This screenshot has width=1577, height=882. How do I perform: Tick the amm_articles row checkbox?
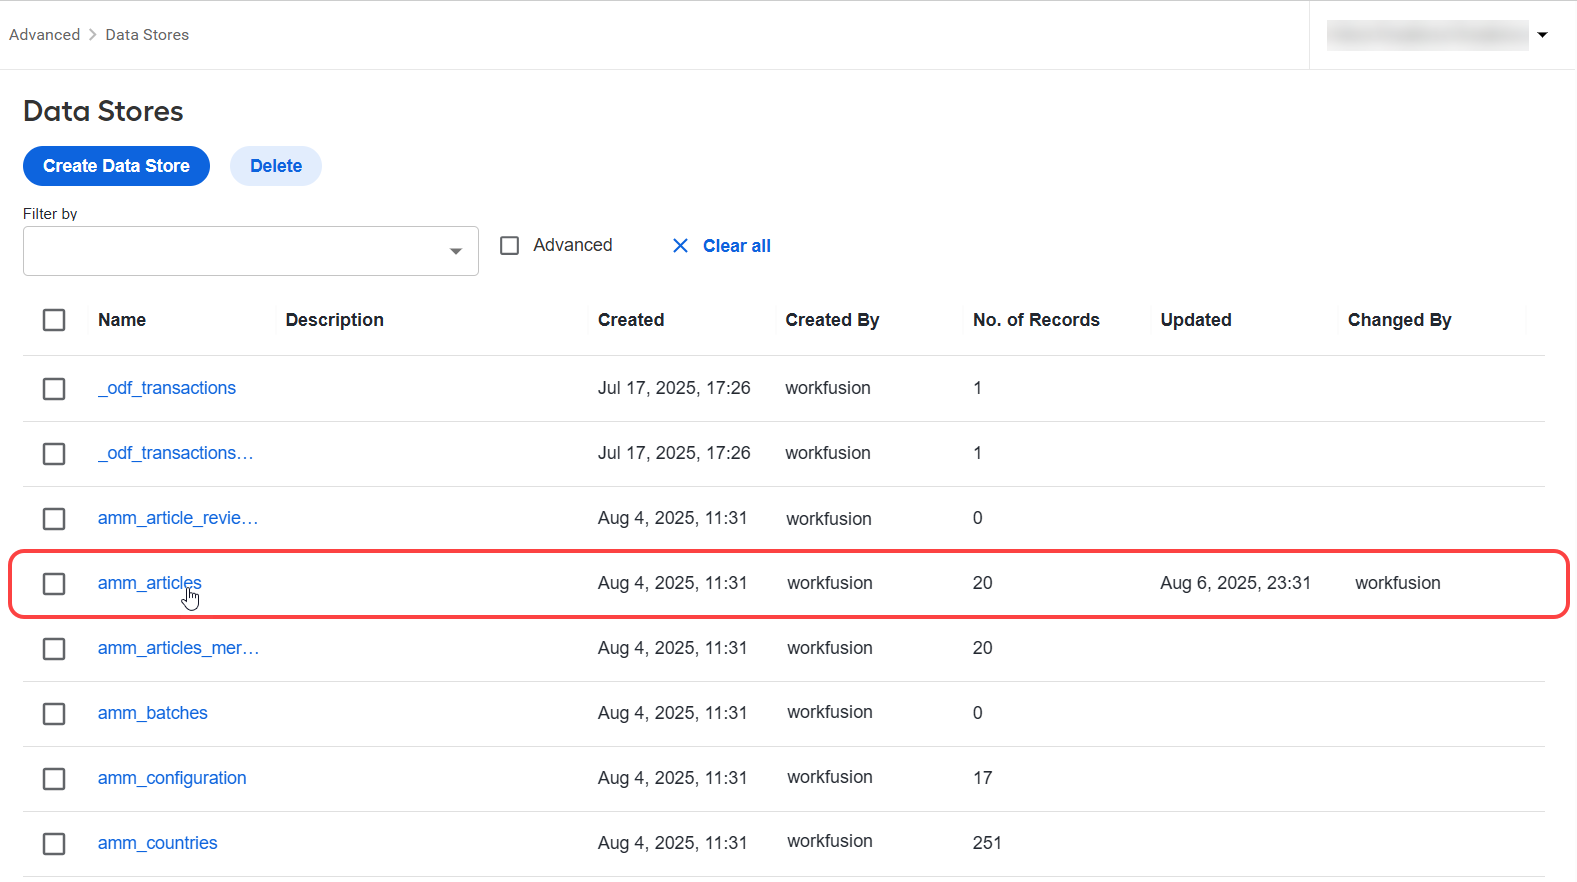click(54, 584)
